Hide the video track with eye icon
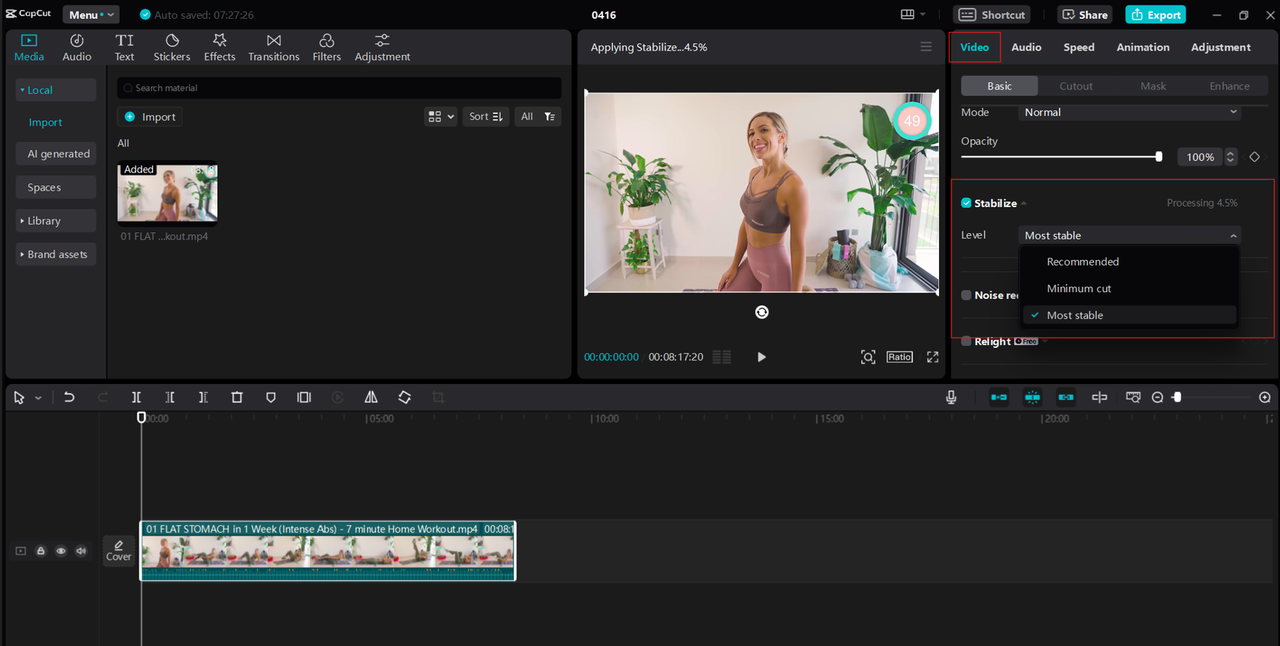The height and width of the screenshot is (646, 1280). (x=61, y=551)
